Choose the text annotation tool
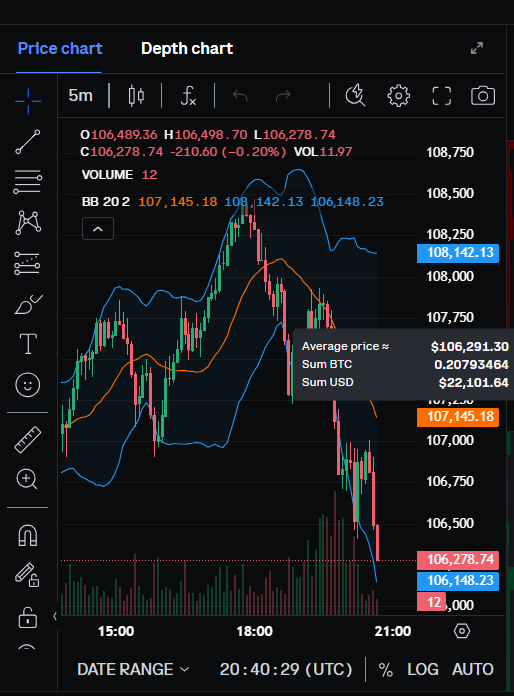 tap(28, 344)
